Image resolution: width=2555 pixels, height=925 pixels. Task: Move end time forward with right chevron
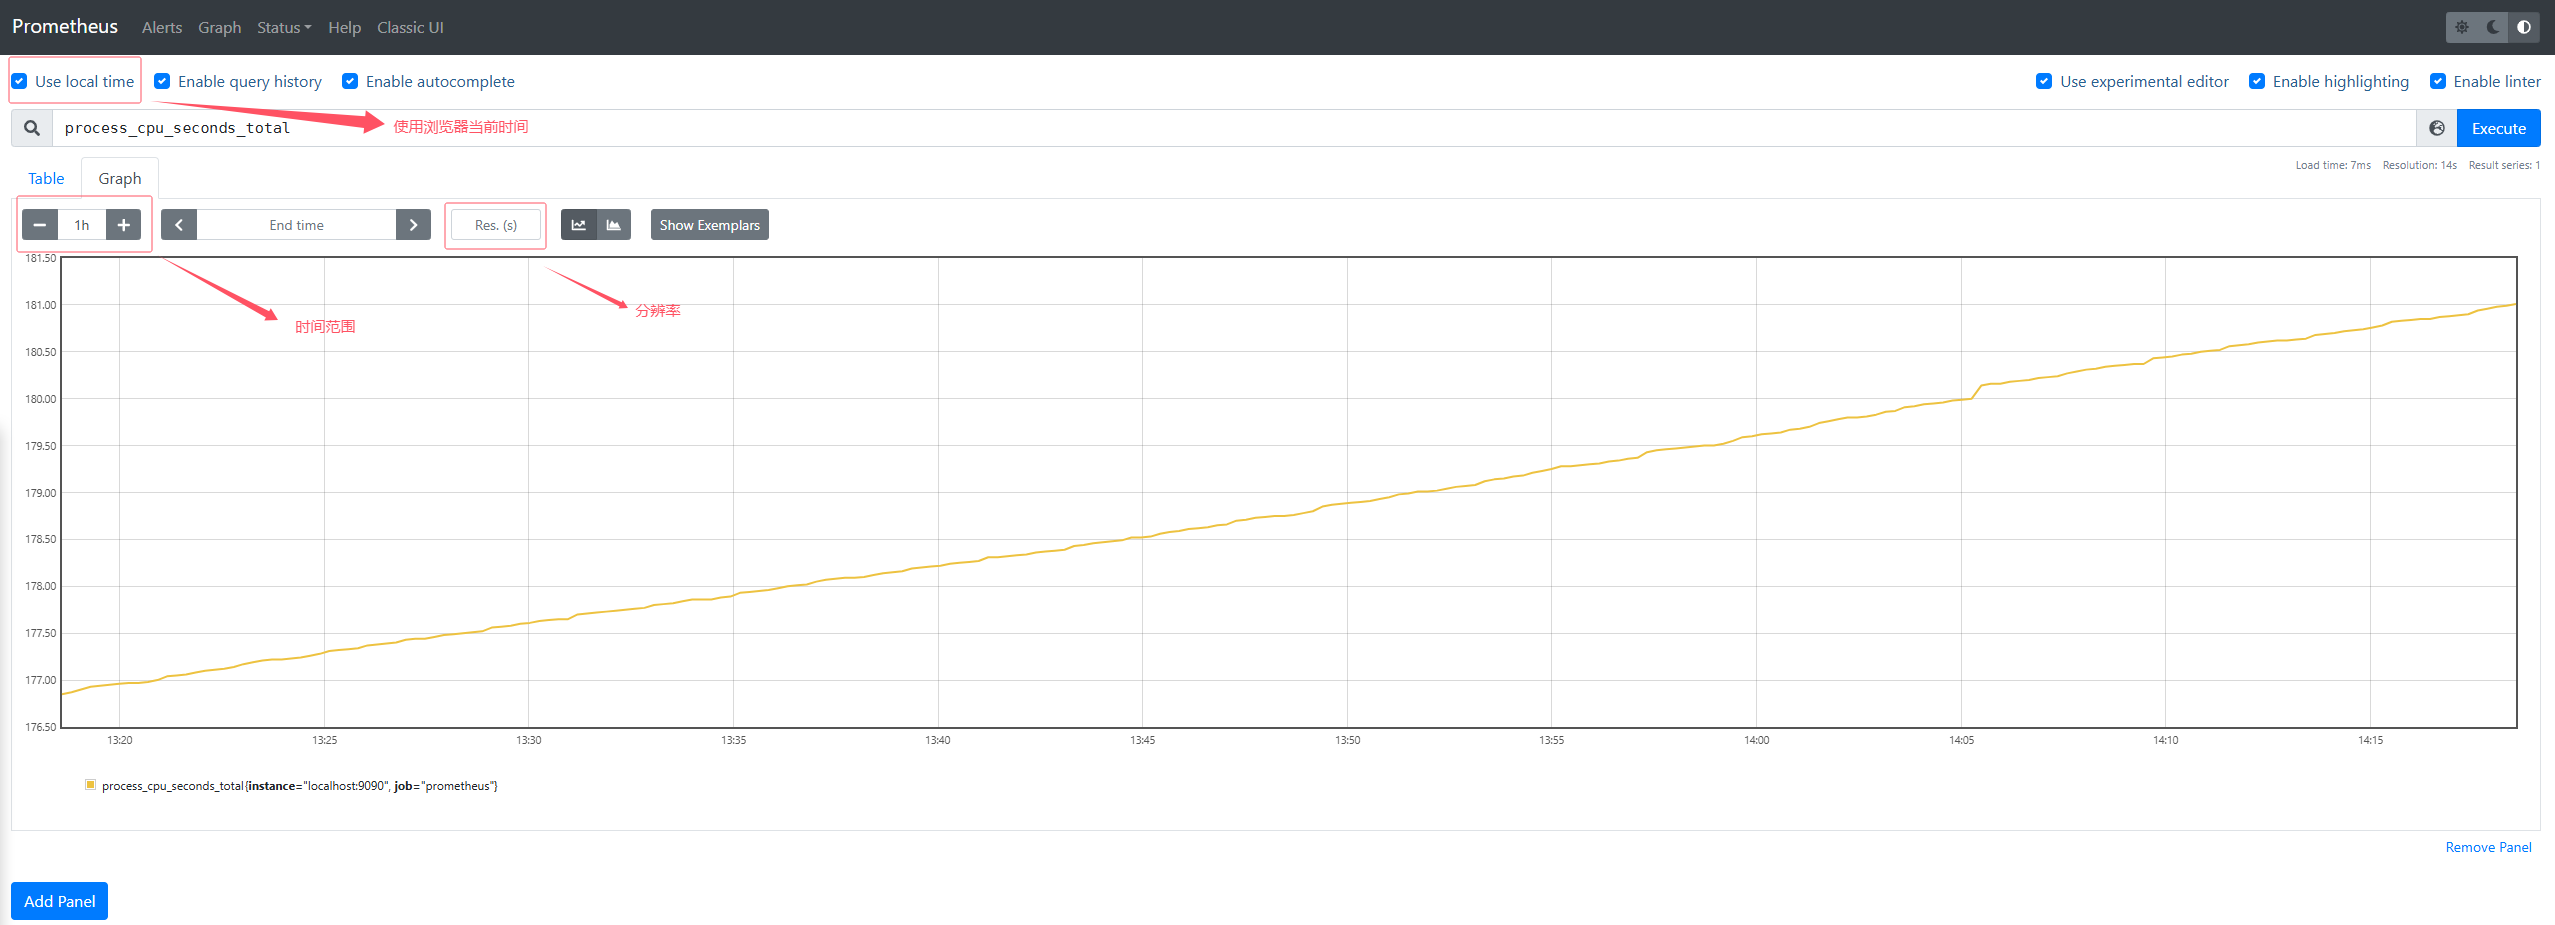point(413,225)
